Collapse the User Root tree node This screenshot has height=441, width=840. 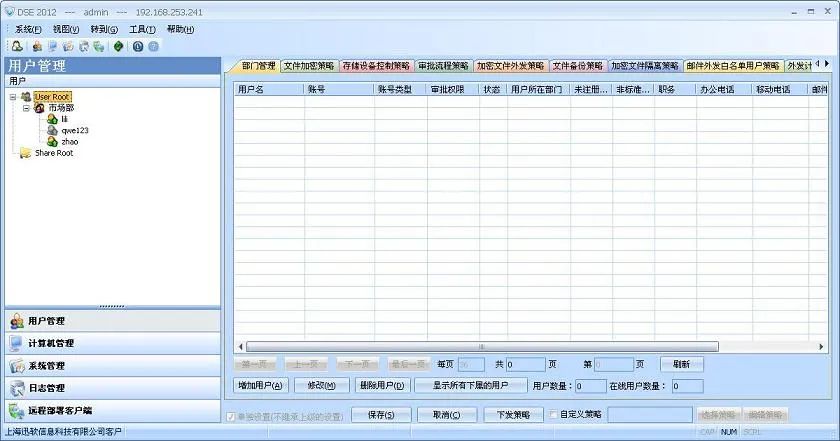pyautogui.click(x=13, y=97)
